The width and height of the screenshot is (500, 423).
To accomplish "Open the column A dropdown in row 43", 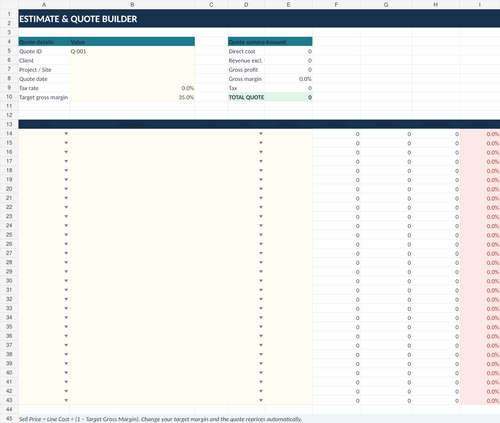I will 66,400.
